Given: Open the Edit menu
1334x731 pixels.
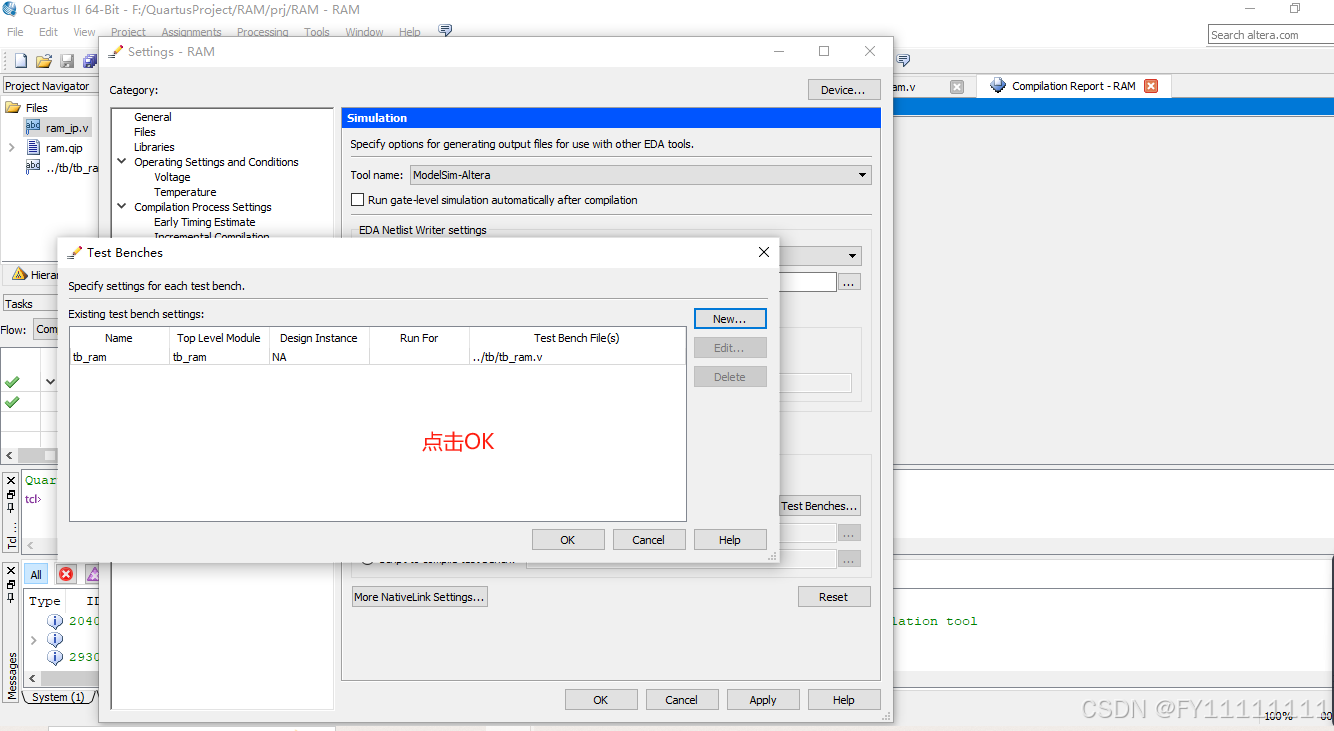Looking at the screenshot, I should click(48, 32).
